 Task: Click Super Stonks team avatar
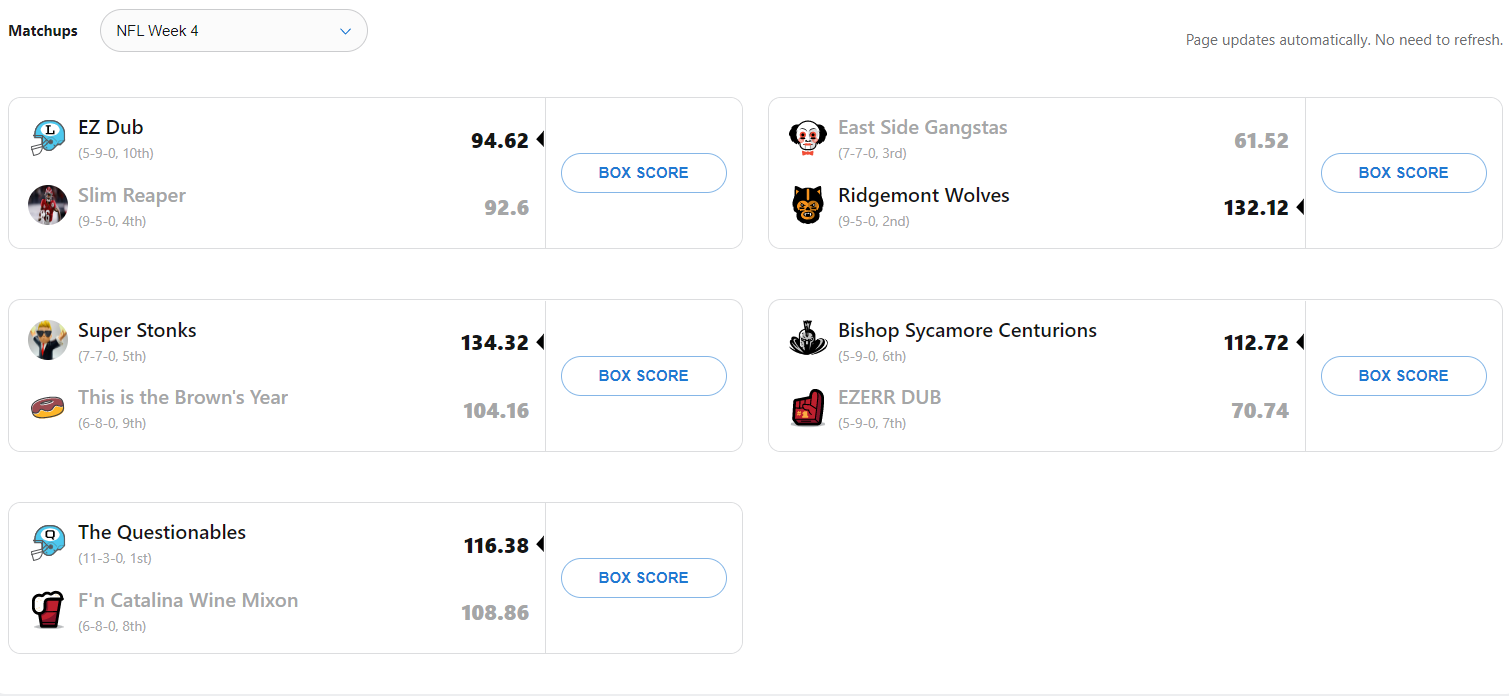[48, 340]
